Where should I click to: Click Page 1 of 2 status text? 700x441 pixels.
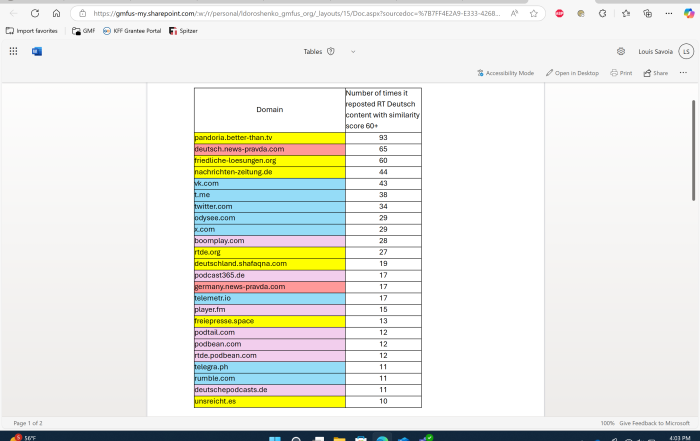(x=28, y=423)
